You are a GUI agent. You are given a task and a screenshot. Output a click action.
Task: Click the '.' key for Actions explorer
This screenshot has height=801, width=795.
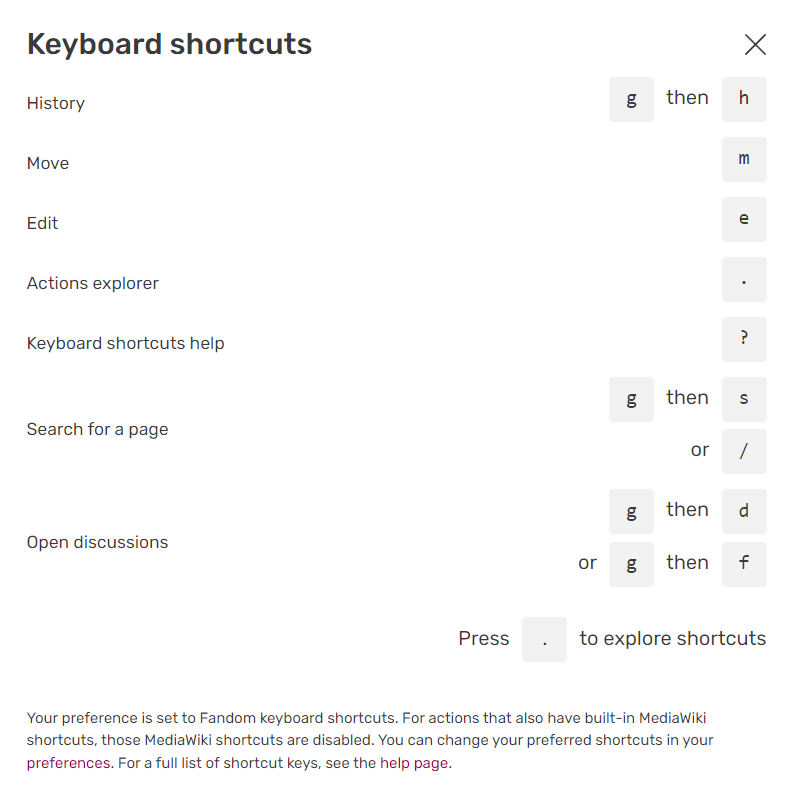coord(744,279)
